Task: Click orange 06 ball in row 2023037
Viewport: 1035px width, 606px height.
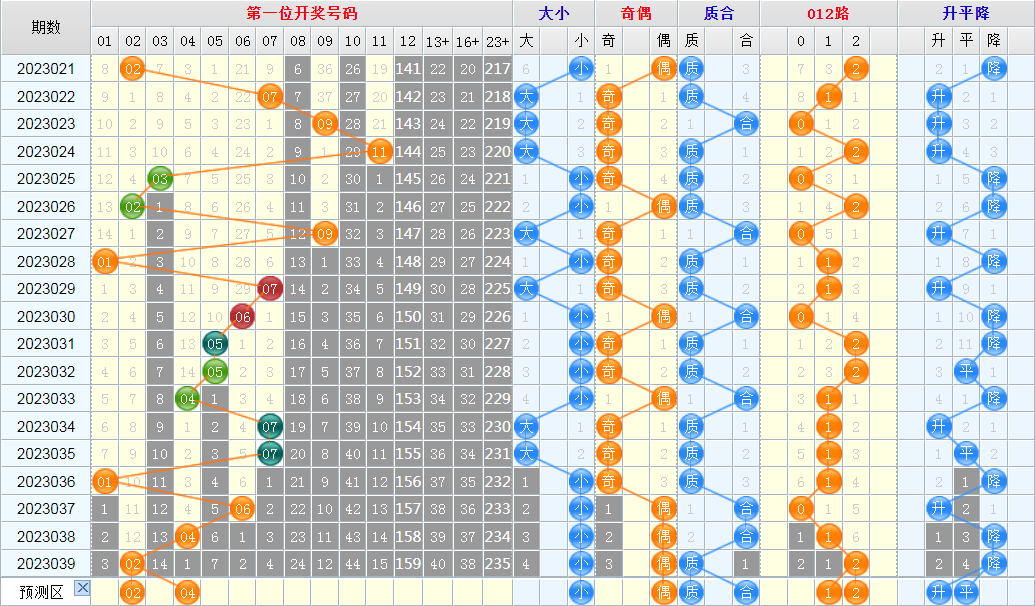Action: click(242, 509)
